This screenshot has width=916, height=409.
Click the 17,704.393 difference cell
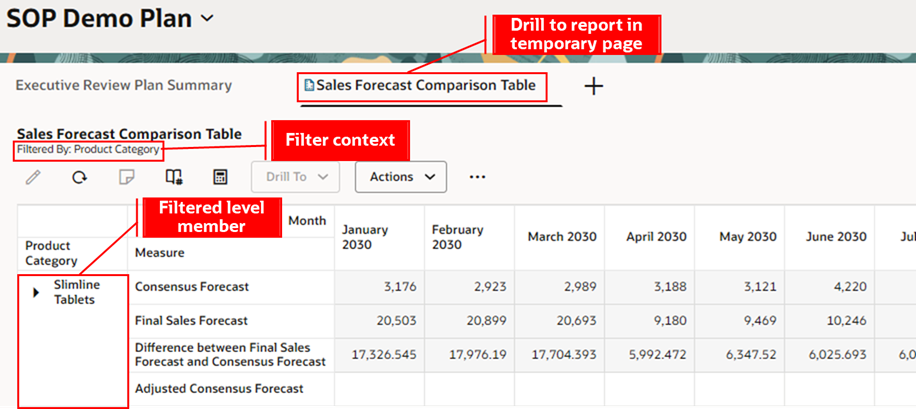coord(560,355)
